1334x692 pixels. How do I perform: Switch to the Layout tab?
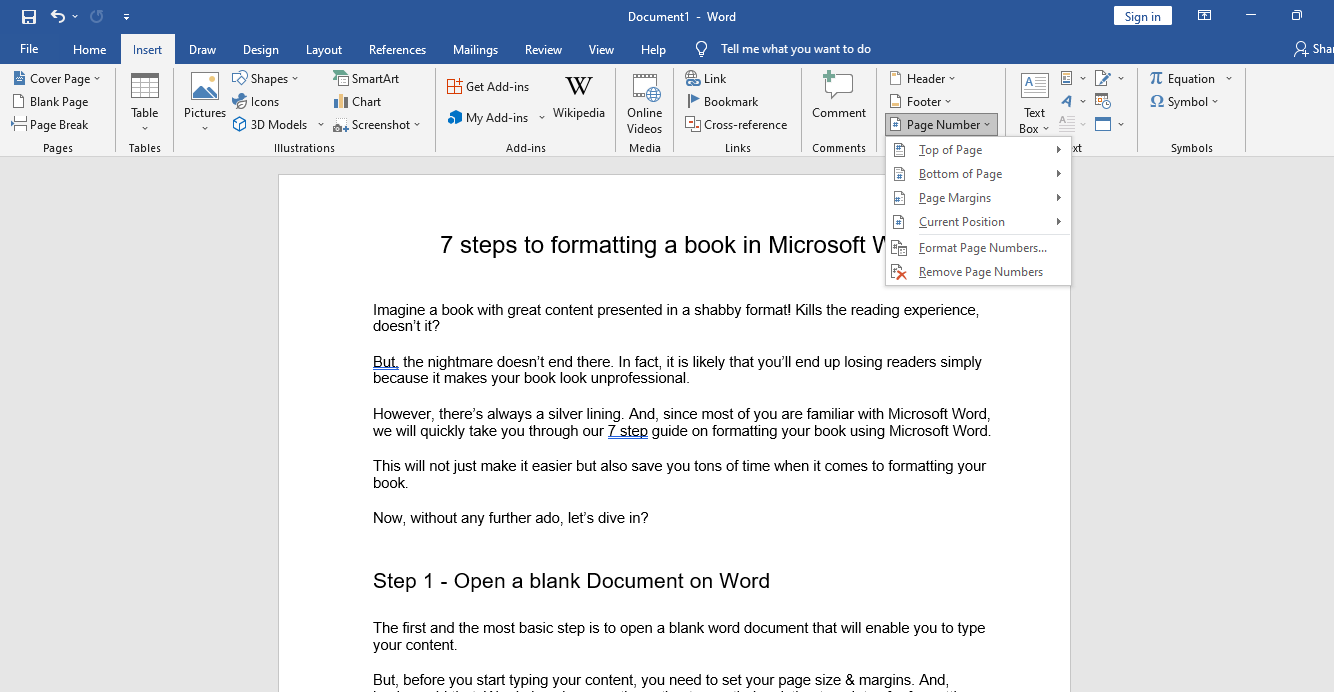324,49
